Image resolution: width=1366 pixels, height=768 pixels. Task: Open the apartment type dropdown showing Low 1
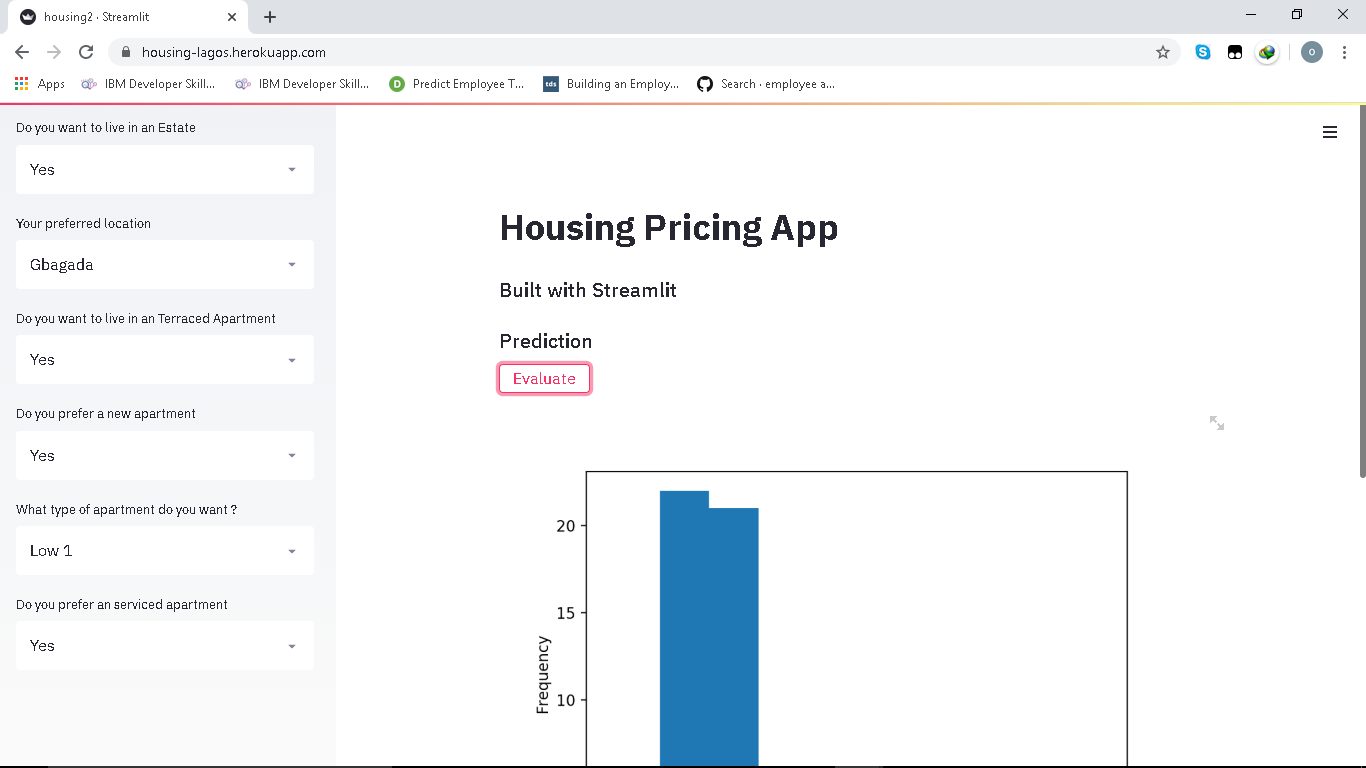[165, 551]
